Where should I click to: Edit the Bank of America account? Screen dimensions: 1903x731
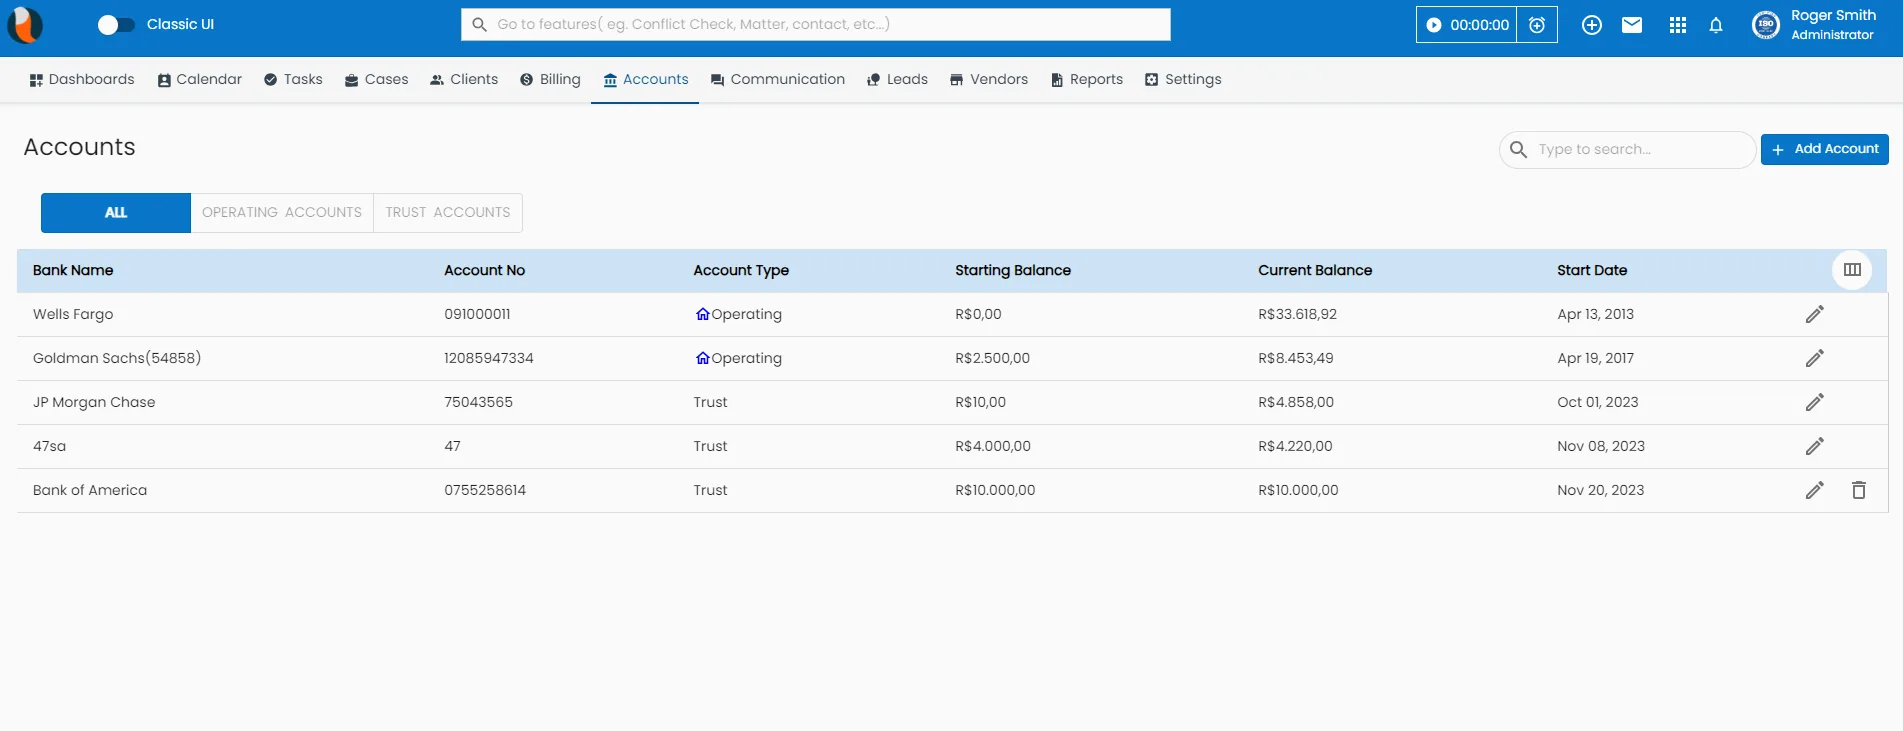coord(1815,490)
